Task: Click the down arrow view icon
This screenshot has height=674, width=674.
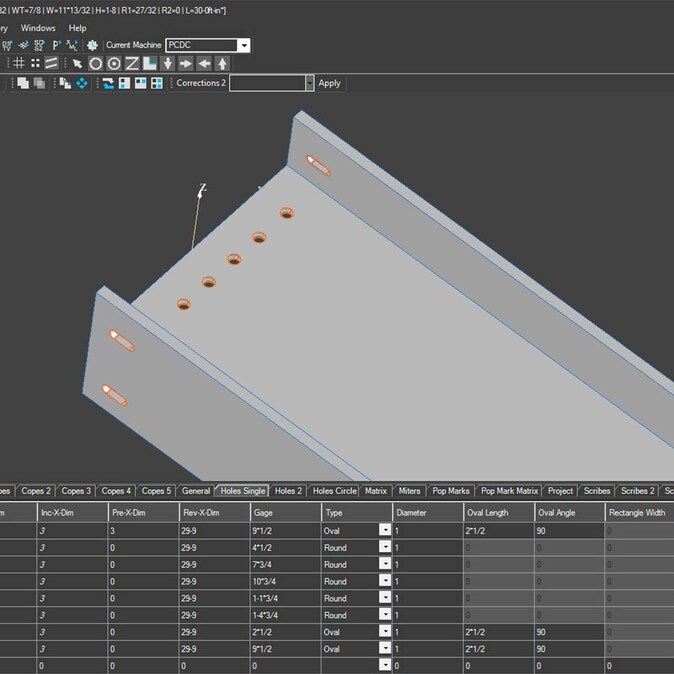Action: pos(168,64)
